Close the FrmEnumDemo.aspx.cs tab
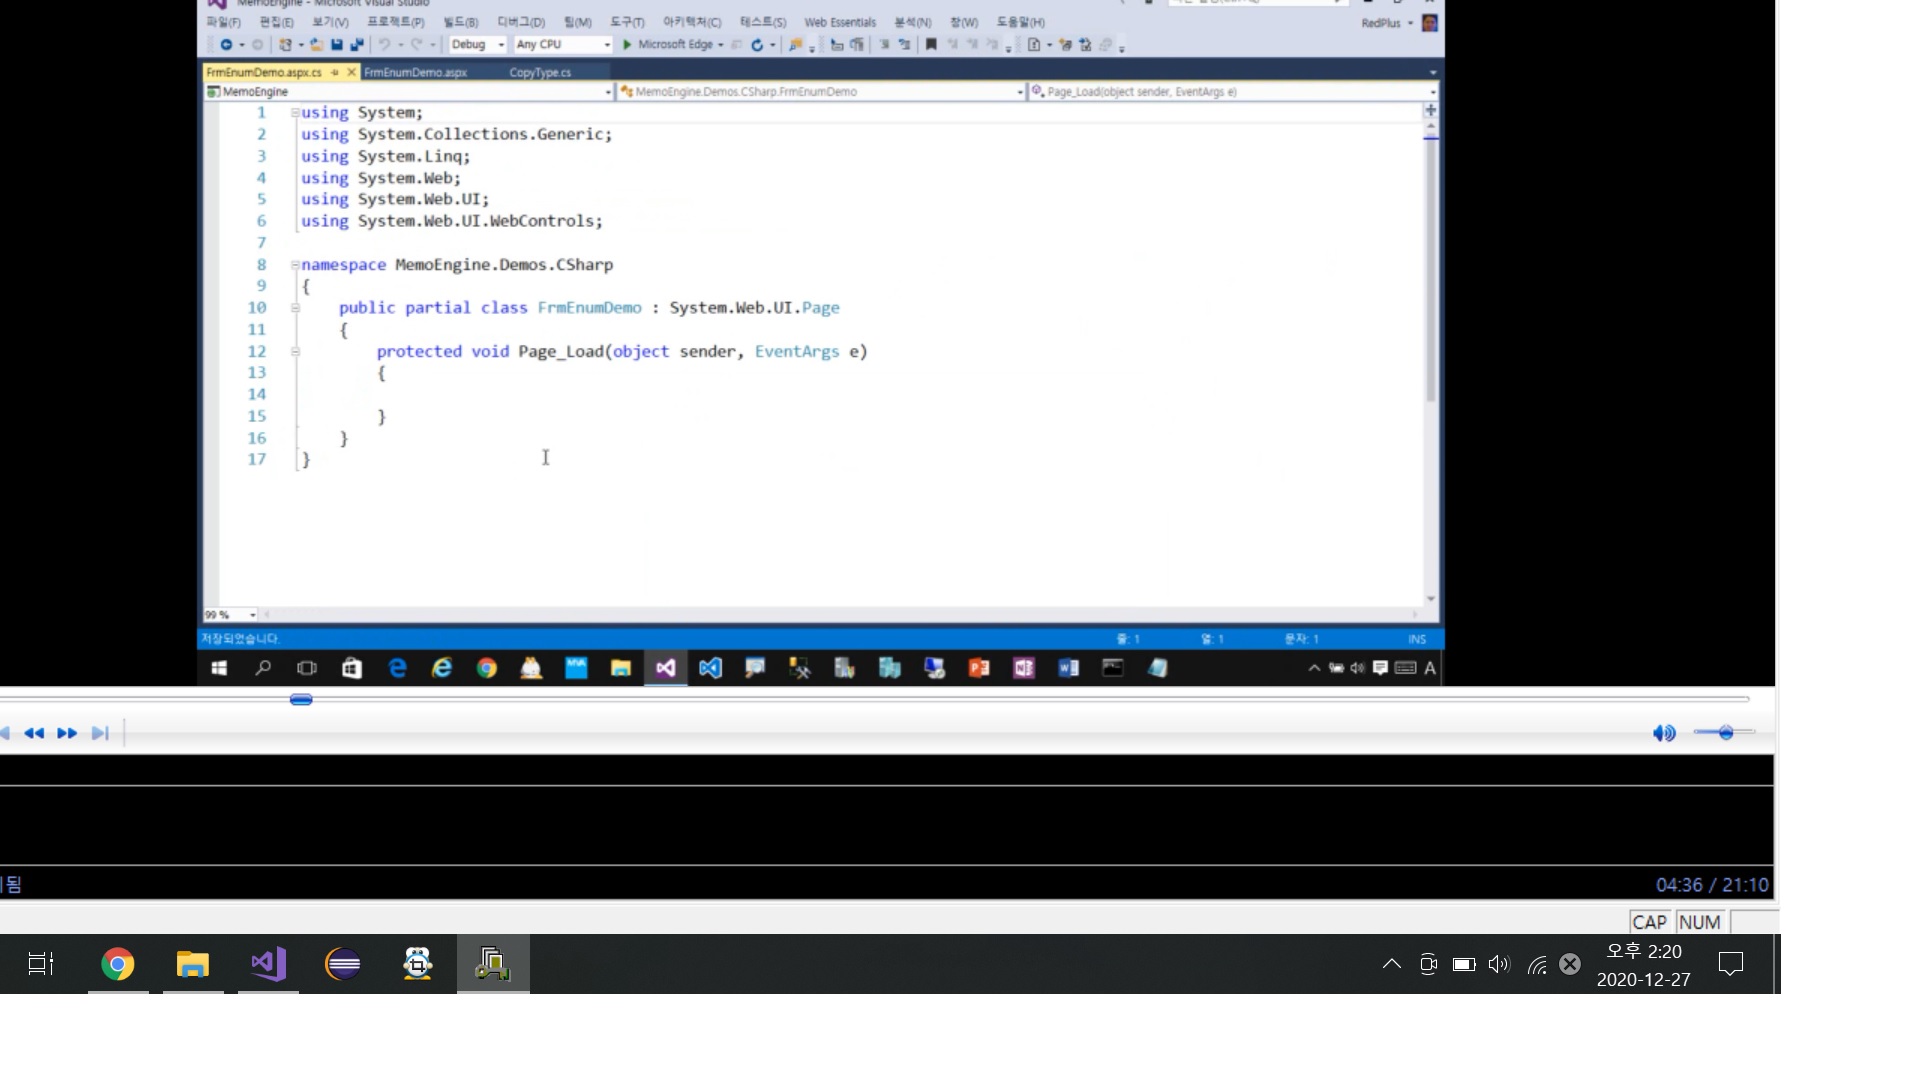 351,72
